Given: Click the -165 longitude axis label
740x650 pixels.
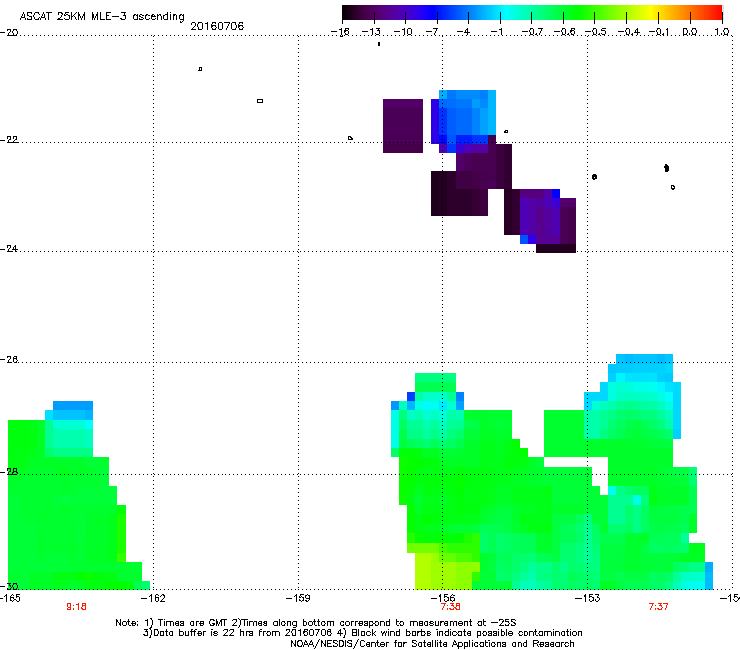Looking at the screenshot, I should pyautogui.click(x=10, y=598).
